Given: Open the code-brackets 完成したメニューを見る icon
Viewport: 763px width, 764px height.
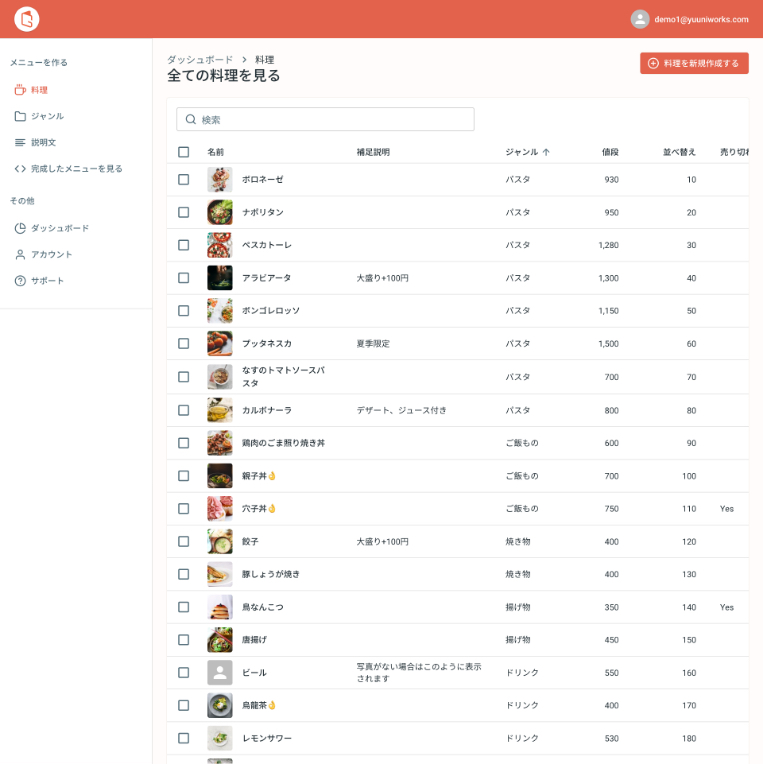Looking at the screenshot, I should click(x=20, y=169).
